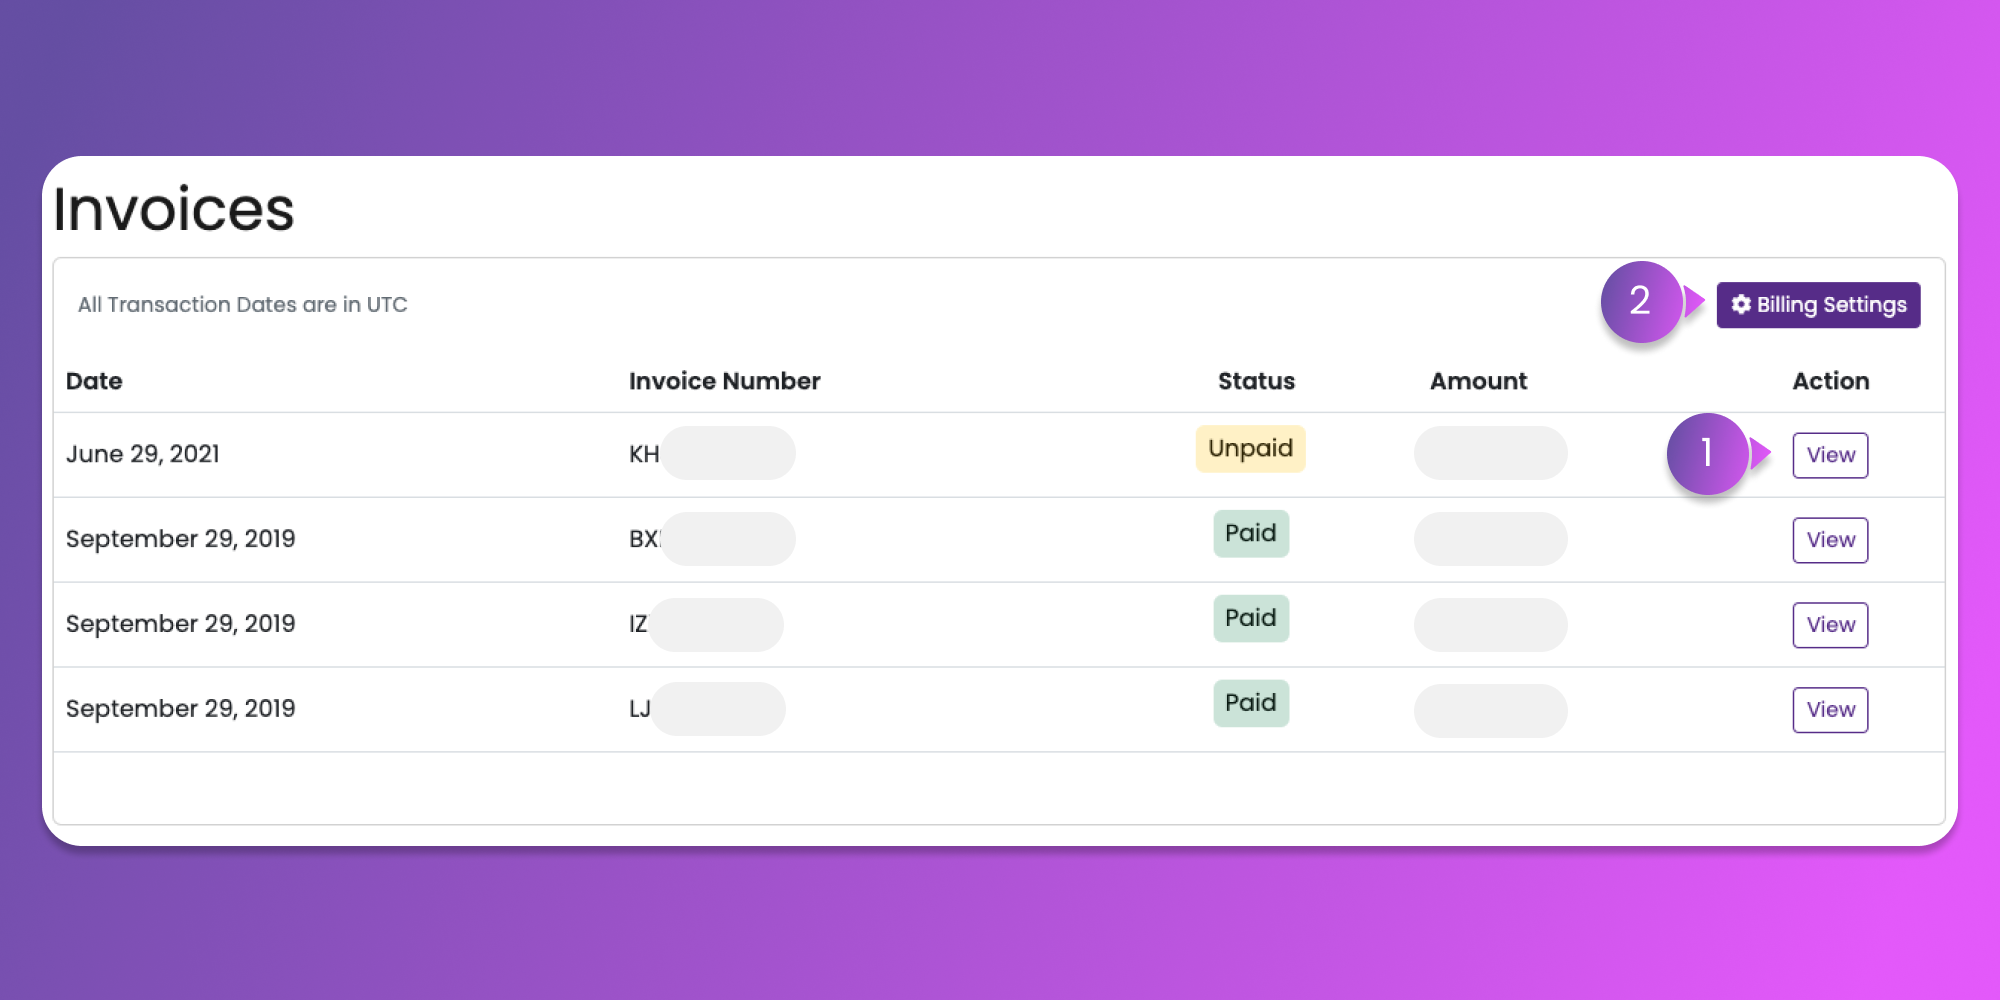
Task: Click the blurred amount of the unpaid invoice
Action: [x=1490, y=453]
